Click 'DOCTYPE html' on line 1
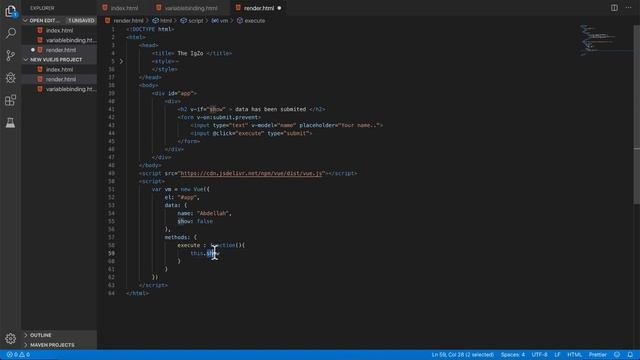Image resolution: width=640 pixels, height=360 pixels. pos(152,29)
